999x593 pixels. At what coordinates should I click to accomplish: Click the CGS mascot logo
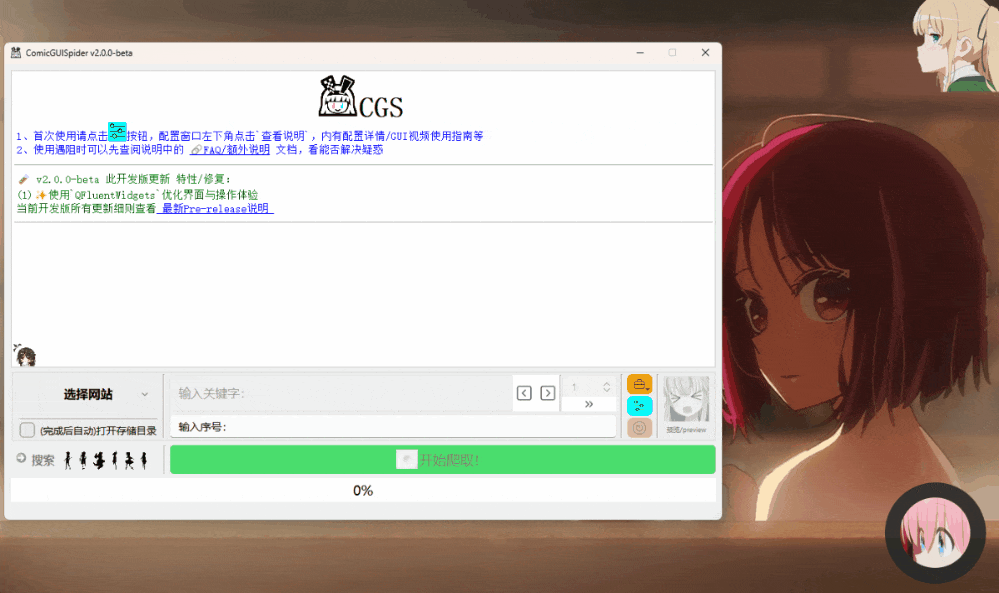point(338,98)
